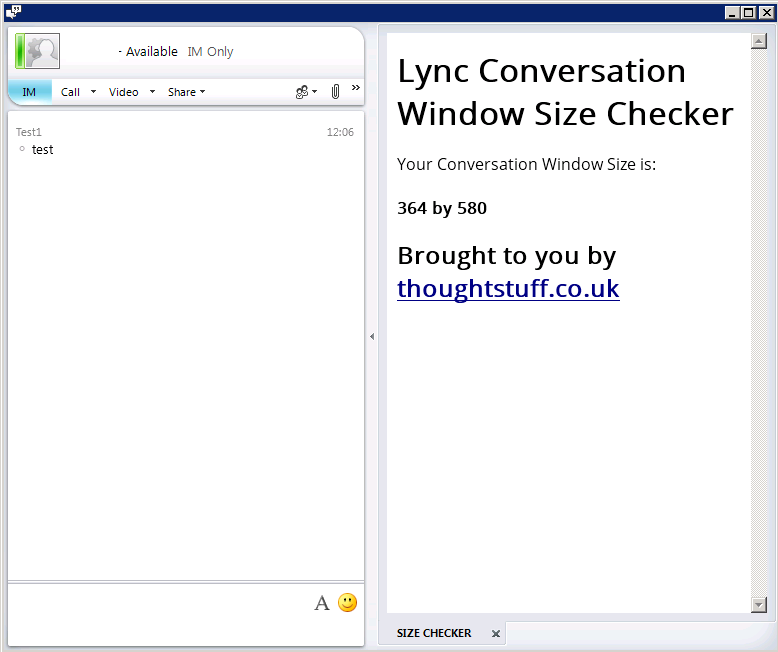This screenshot has width=778, height=652.
Task: Select the IM tab
Action: [x=29, y=92]
